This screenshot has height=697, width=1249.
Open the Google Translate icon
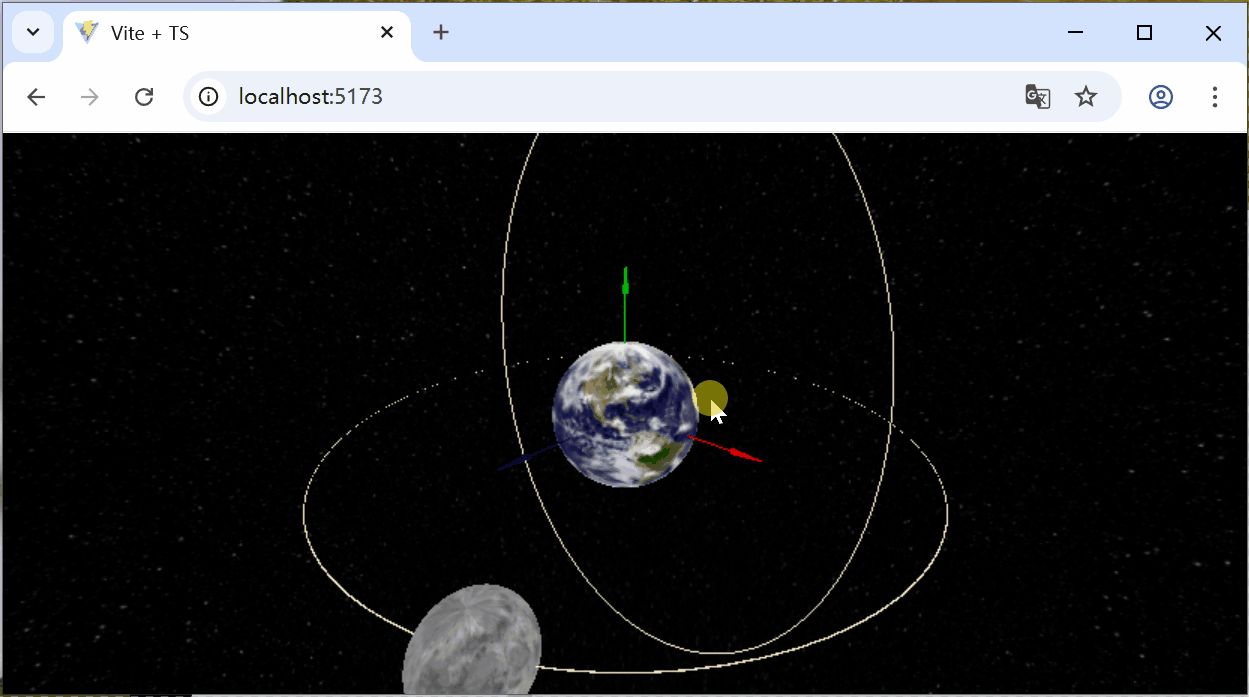point(1037,97)
